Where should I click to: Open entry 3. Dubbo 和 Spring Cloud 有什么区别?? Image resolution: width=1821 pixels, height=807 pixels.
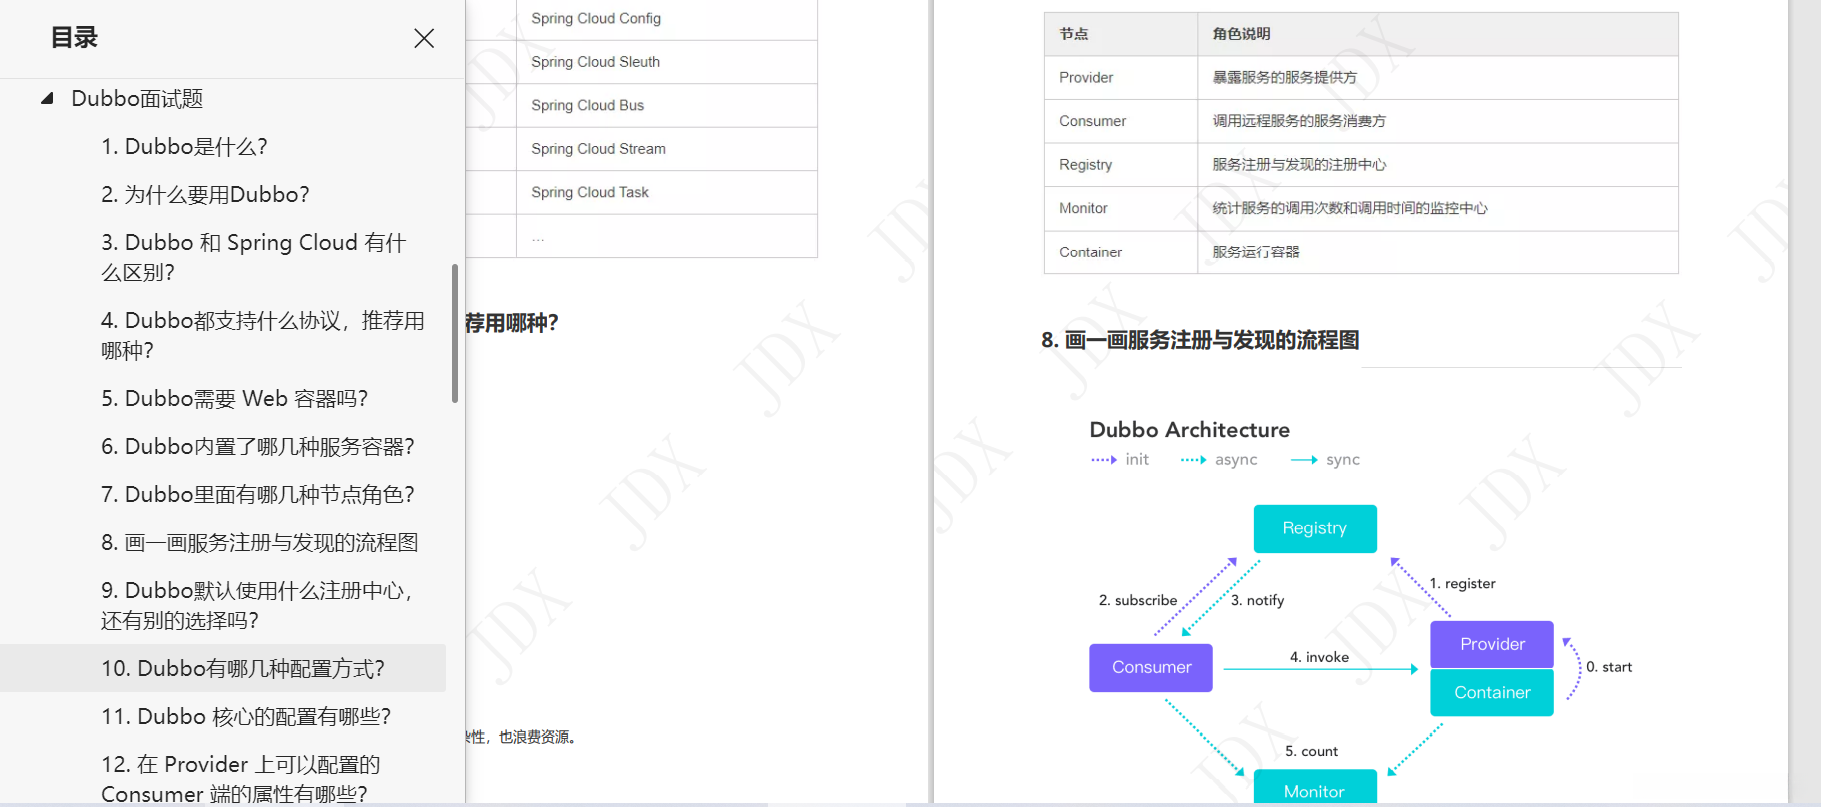(254, 257)
